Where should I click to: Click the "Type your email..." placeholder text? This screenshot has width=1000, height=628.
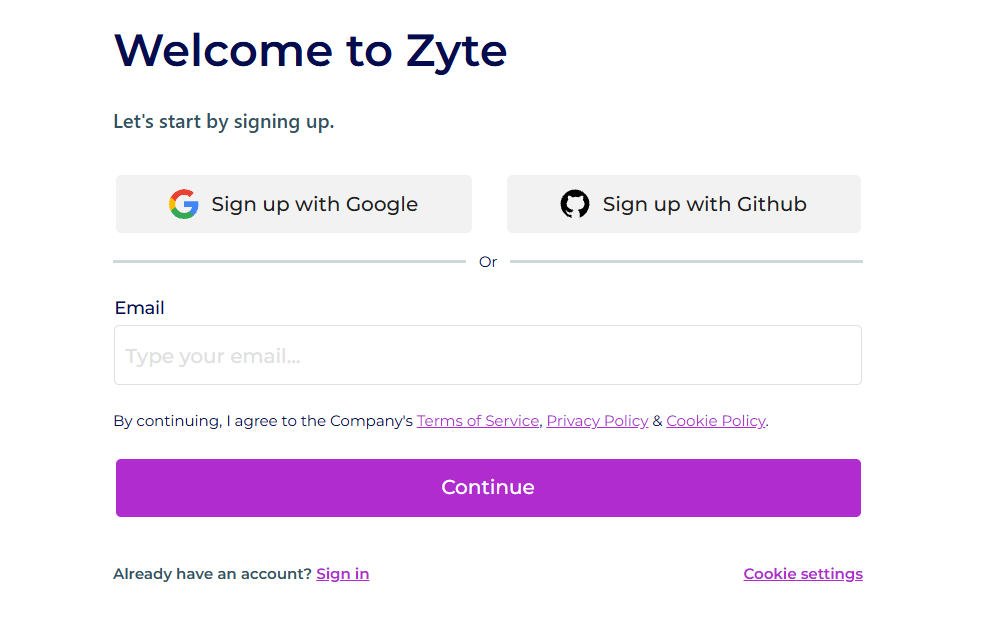(x=213, y=356)
